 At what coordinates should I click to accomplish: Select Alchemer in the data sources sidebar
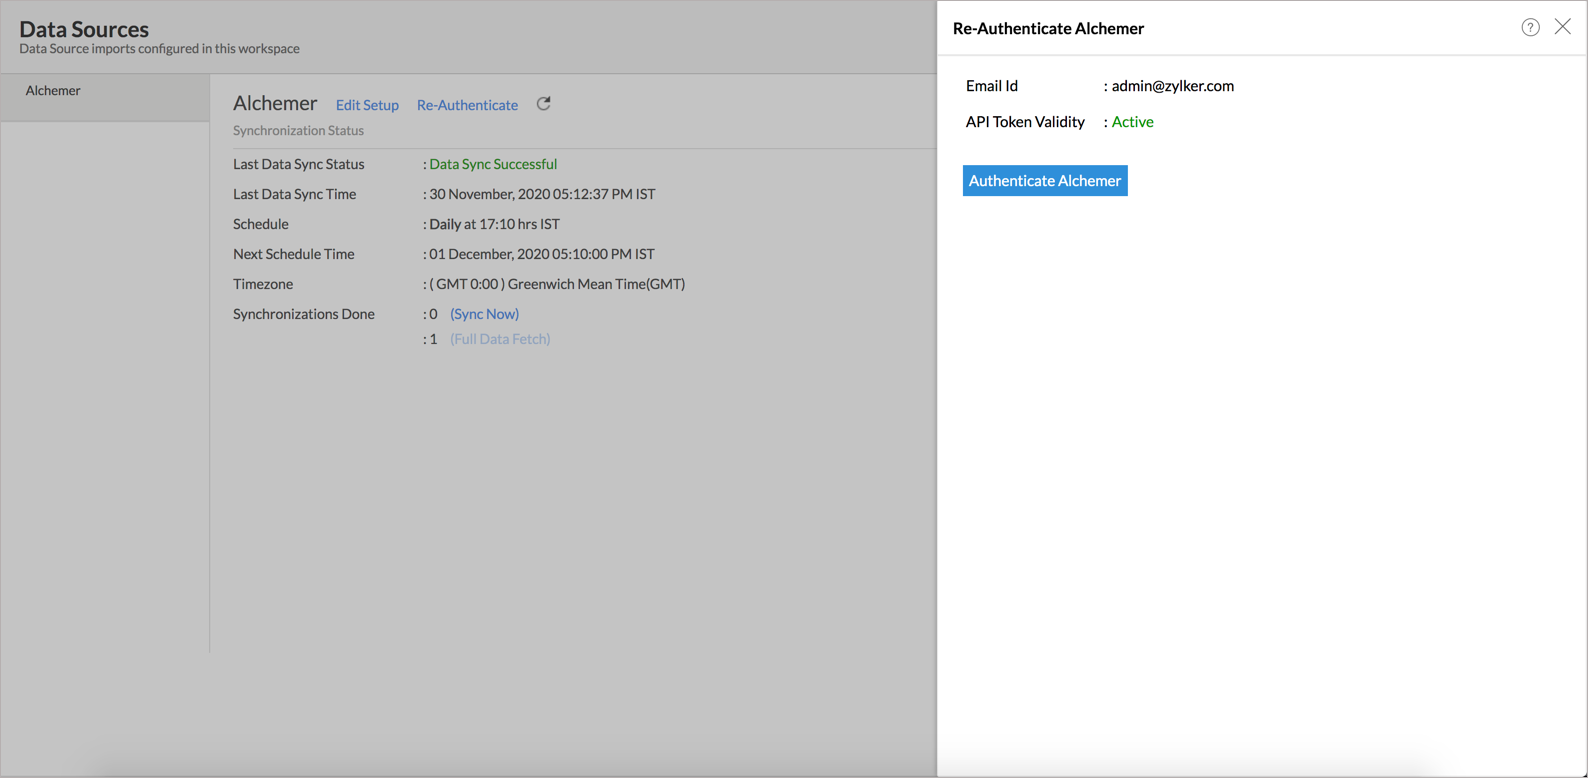[105, 97]
